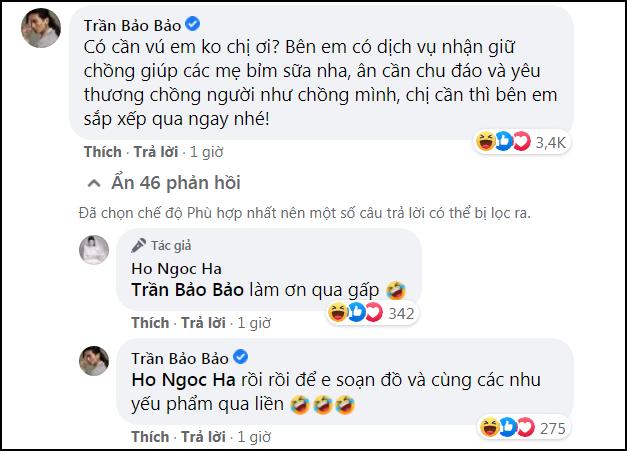Like Trần Bảo Bảo's last reply with Thích
The height and width of the screenshot is (451, 627).
(x=150, y=437)
